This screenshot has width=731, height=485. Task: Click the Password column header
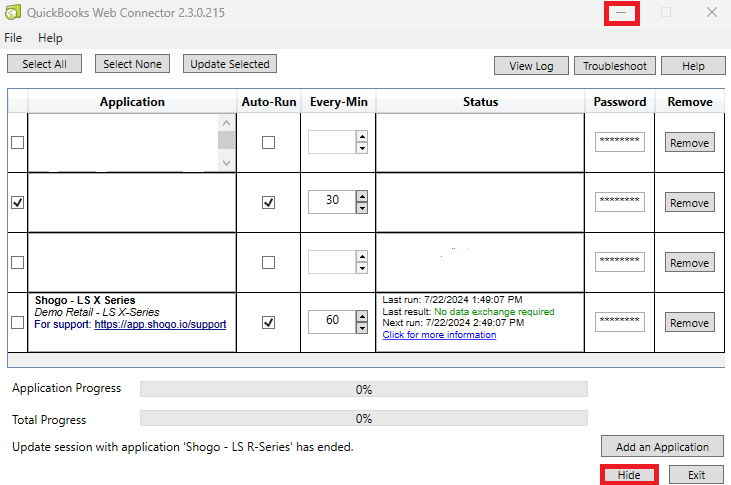pos(620,102)
